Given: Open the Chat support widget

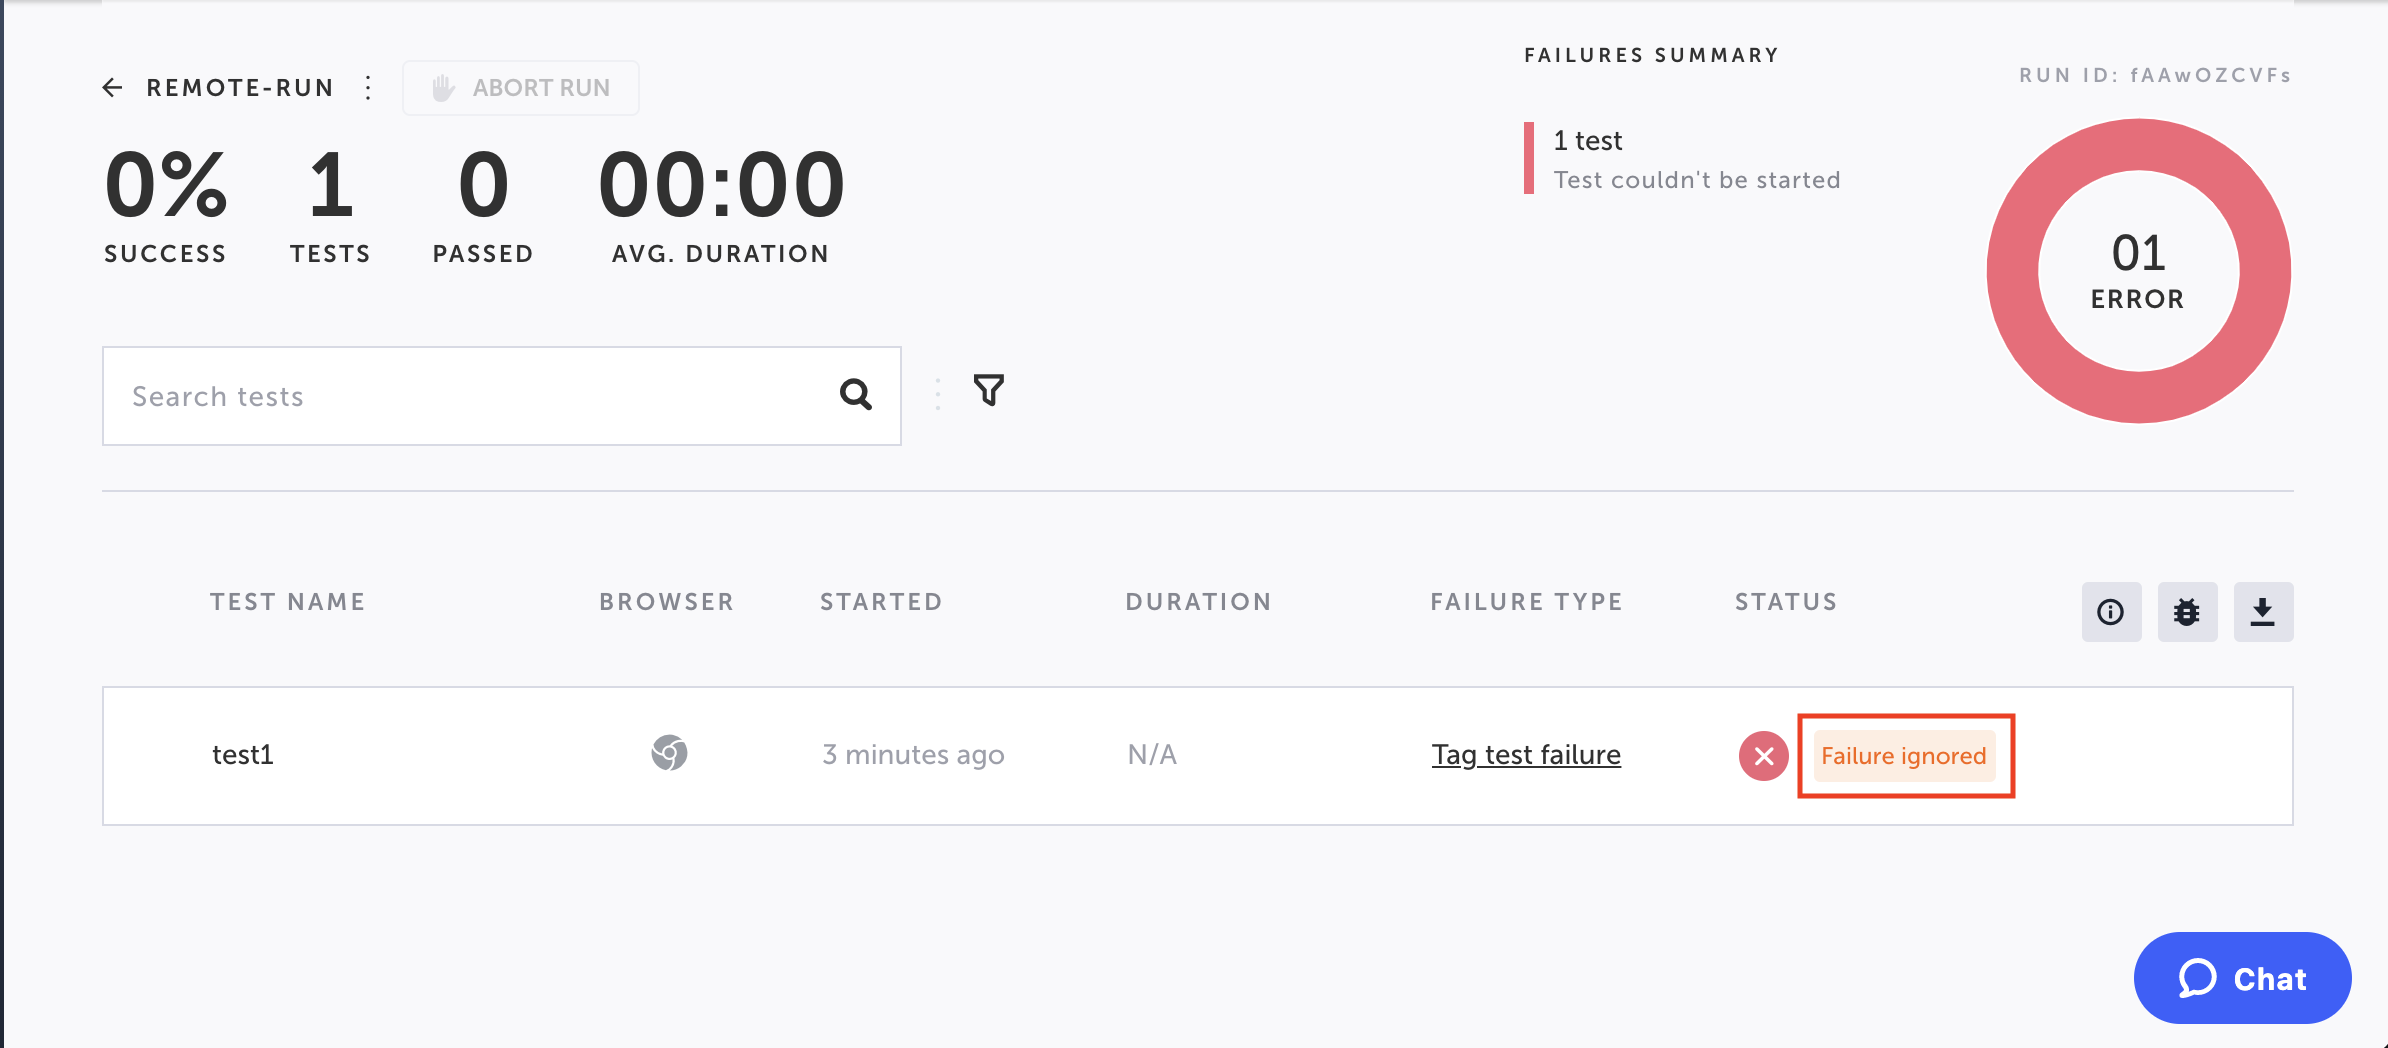Looking at the screenshot, I should [x=2242, y=978].
